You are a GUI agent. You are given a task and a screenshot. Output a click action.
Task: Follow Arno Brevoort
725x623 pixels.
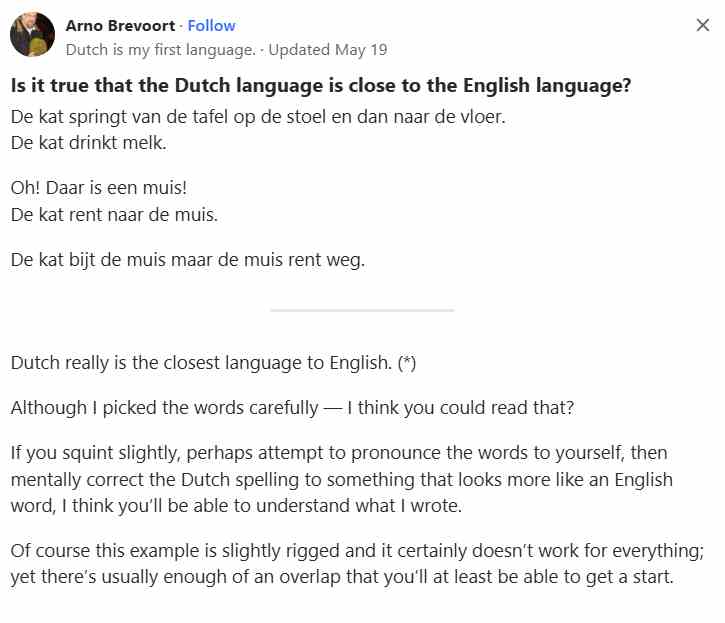point(211,25)
